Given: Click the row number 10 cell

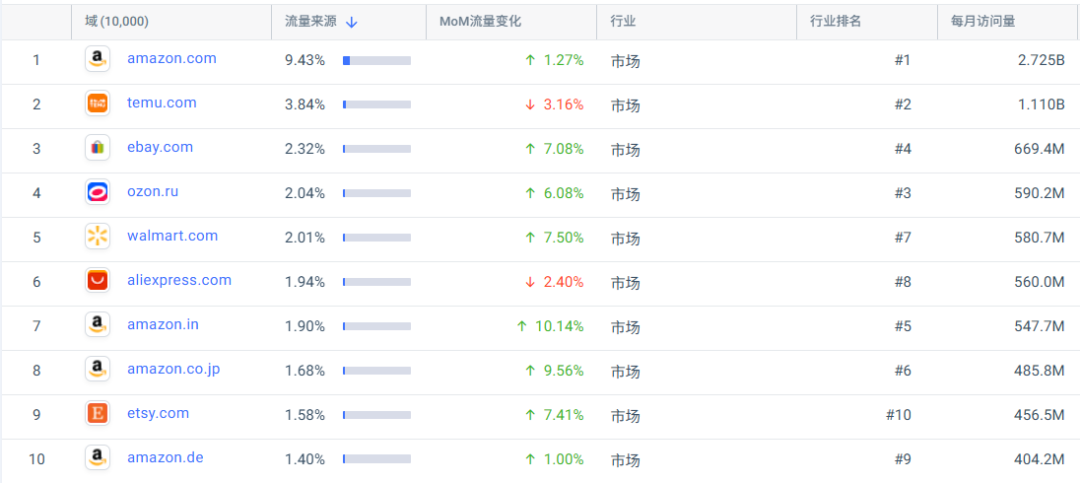Looking at the screenshot, I should point(37,459).
